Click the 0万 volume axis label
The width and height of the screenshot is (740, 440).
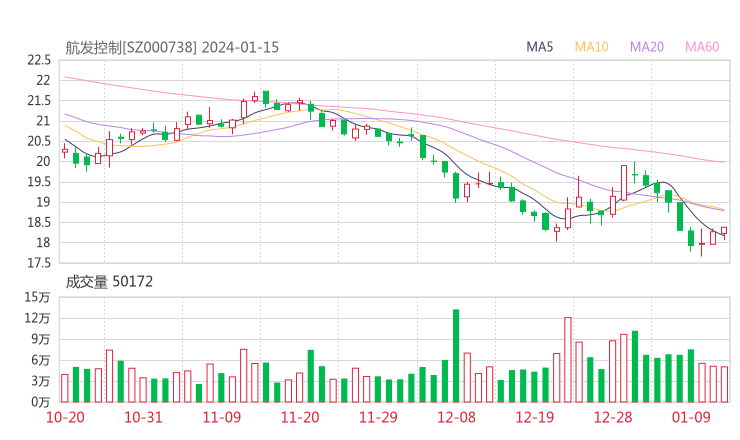pos(41,402)
